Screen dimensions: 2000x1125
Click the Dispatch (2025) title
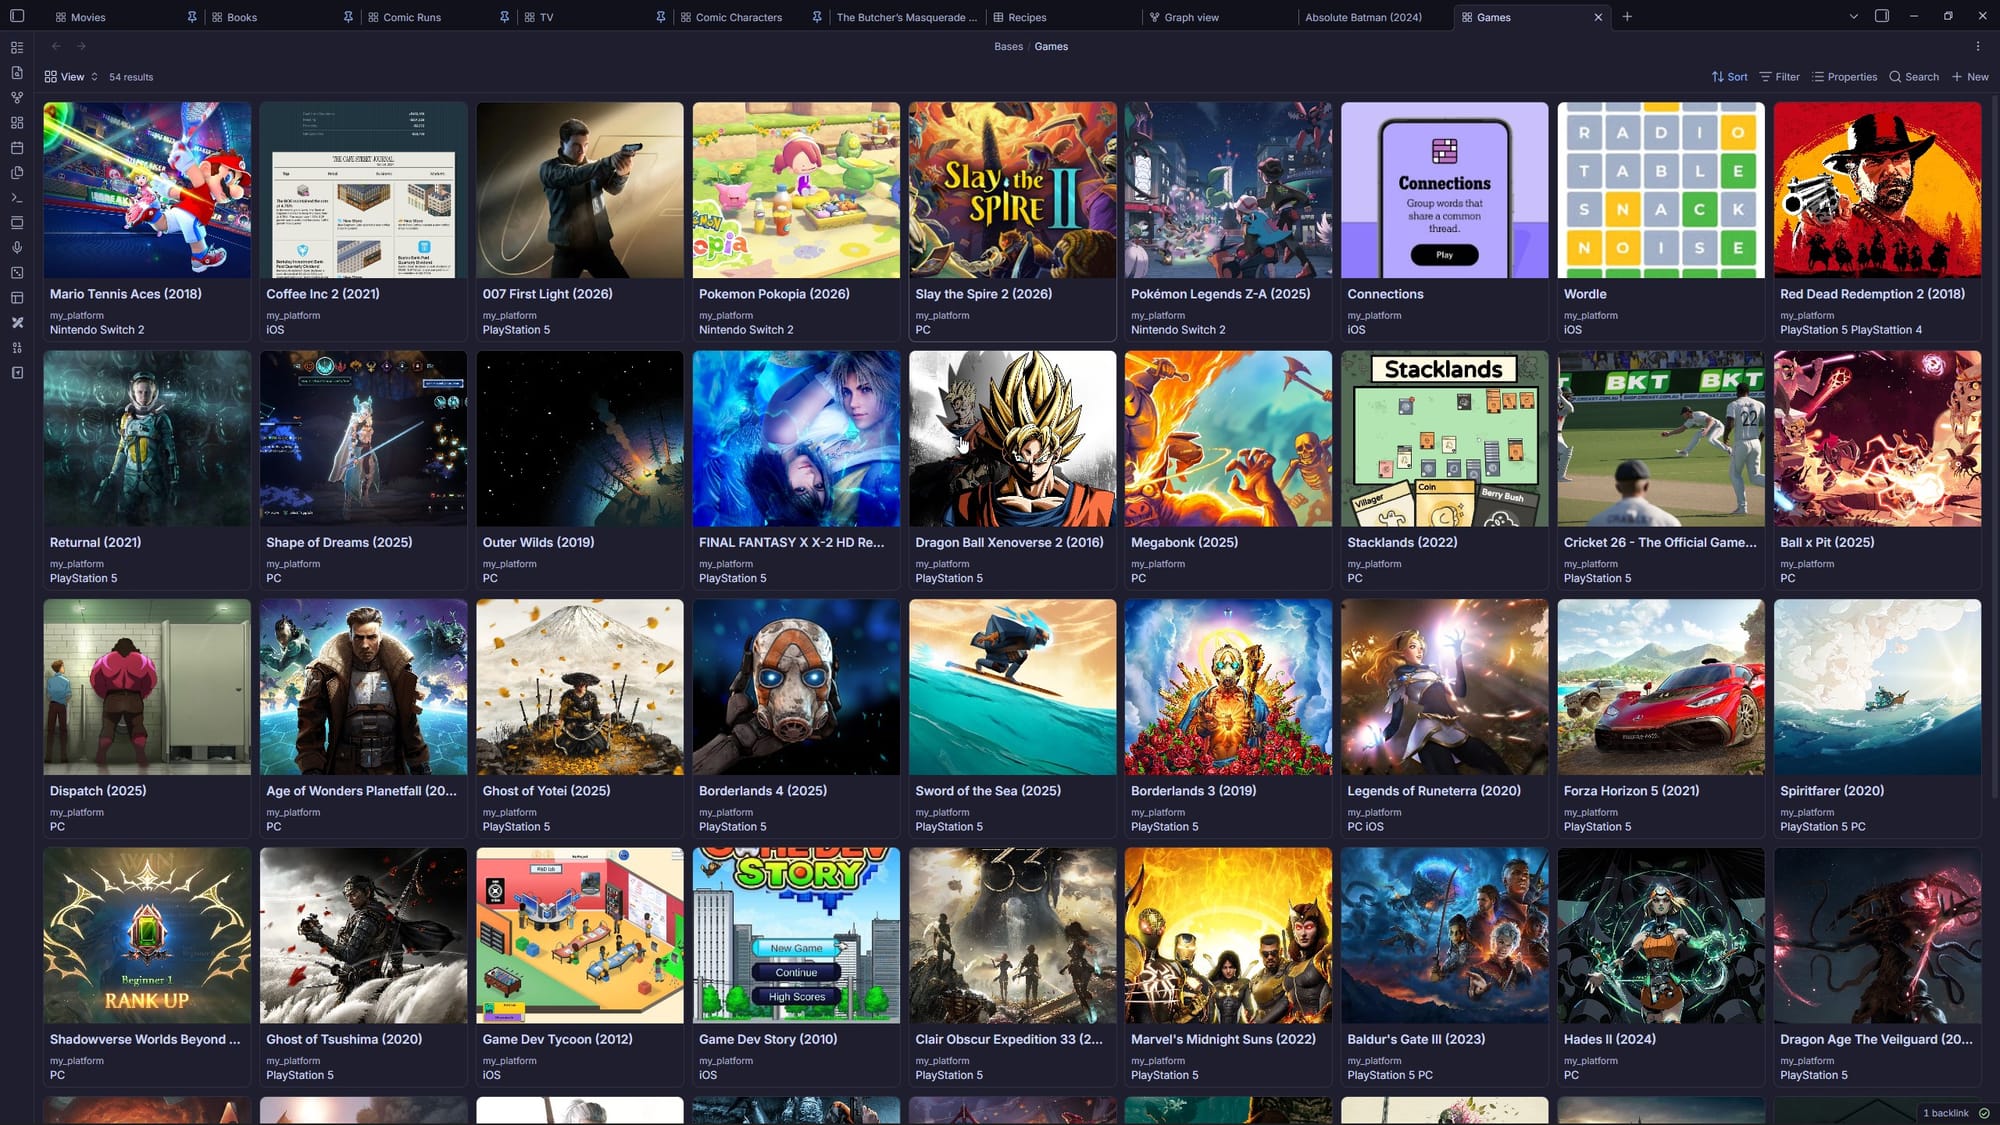click(98, 791)
